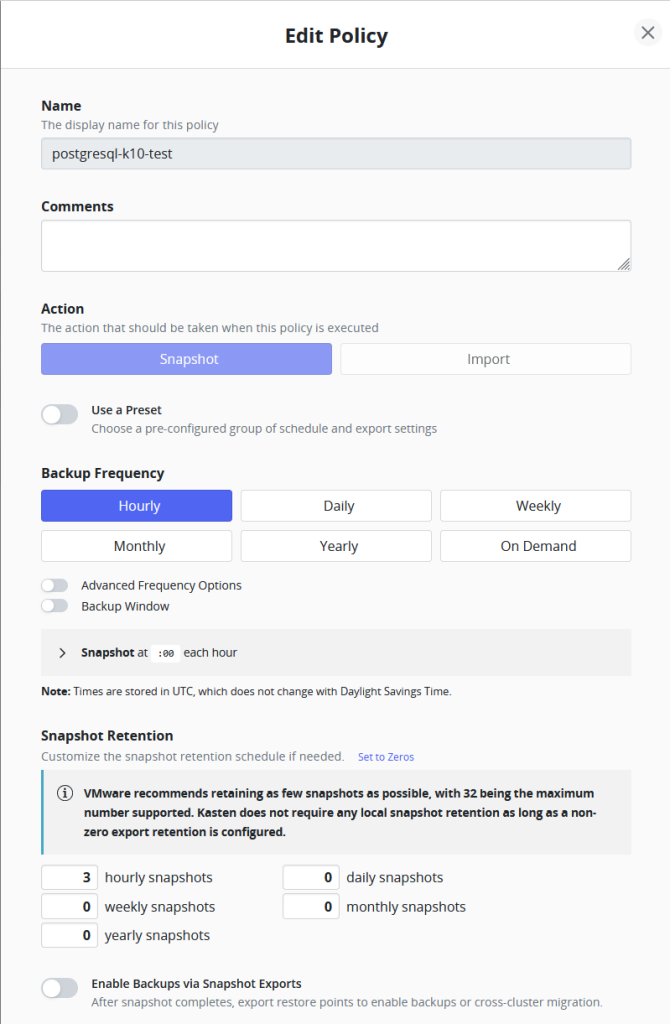Click the Set to Zeros link
This screenshot has width=670, height=1024.
point(386,757)
